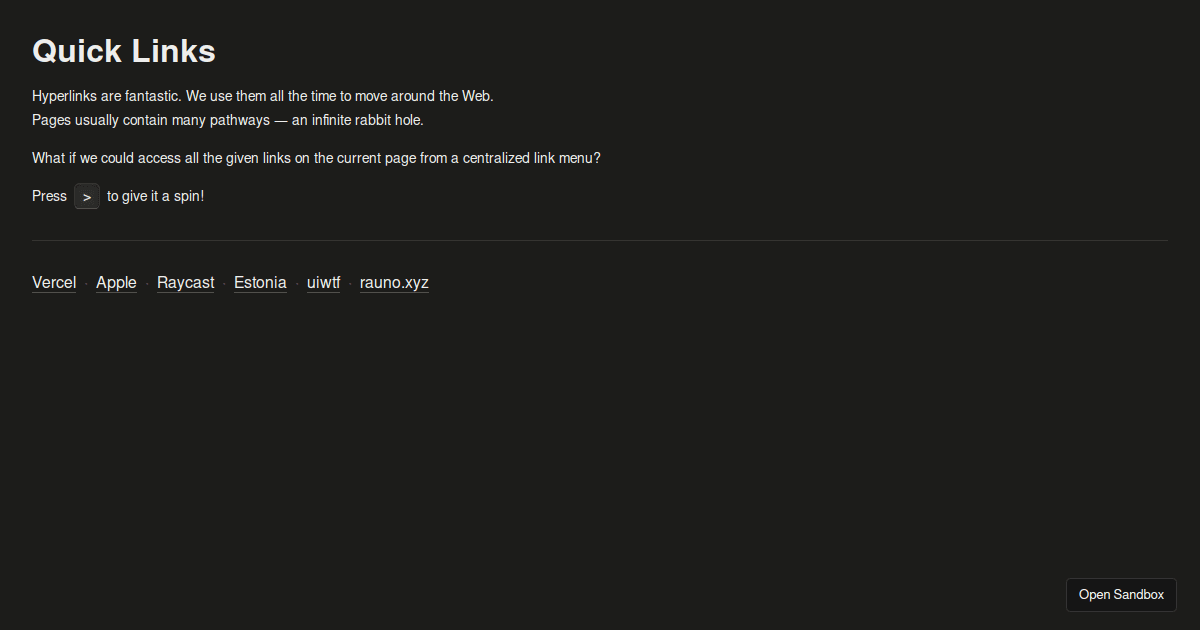Screen dimensions: 1200x630
Task: Click the Open Sandbox button
Action: pos(1121,594)
